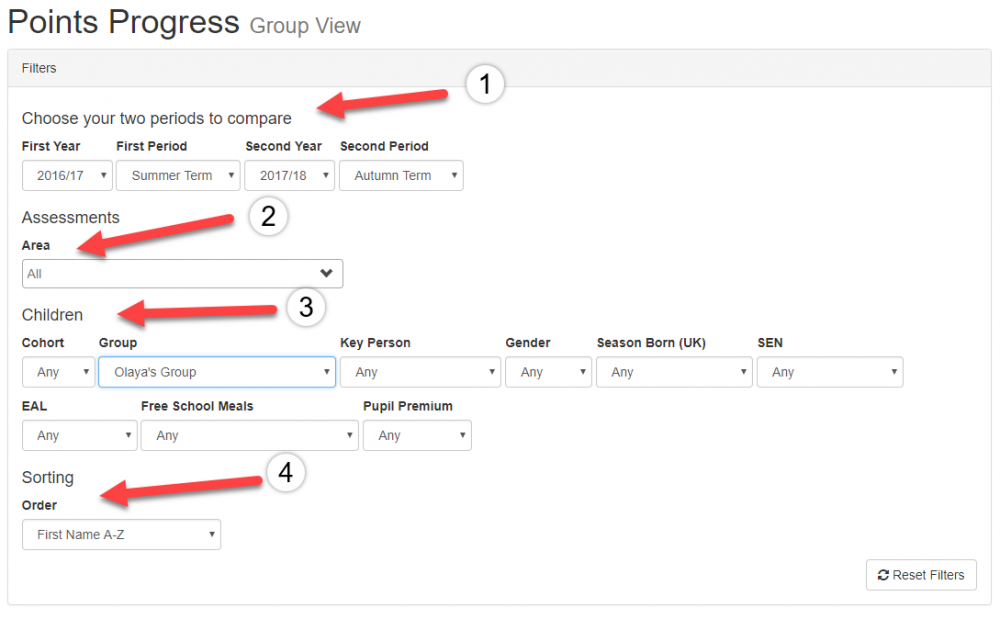Open the Order sorting dropdown

pyautogui.click(x=121, y=534)
